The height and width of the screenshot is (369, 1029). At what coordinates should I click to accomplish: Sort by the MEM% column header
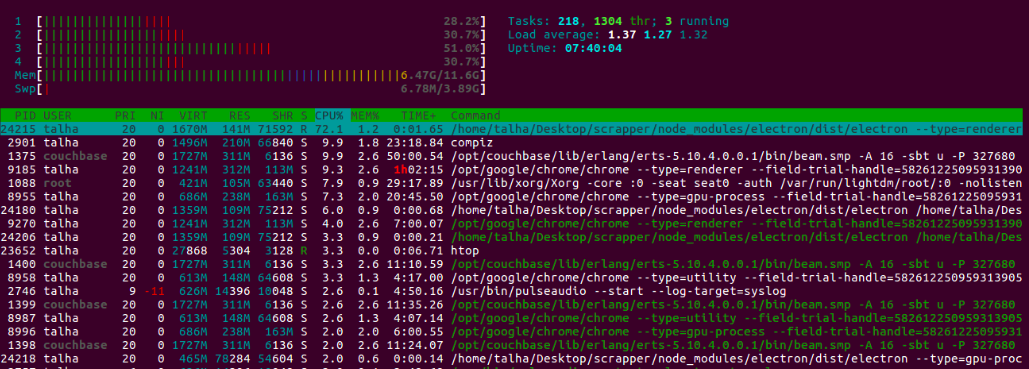tap(366, 116)
